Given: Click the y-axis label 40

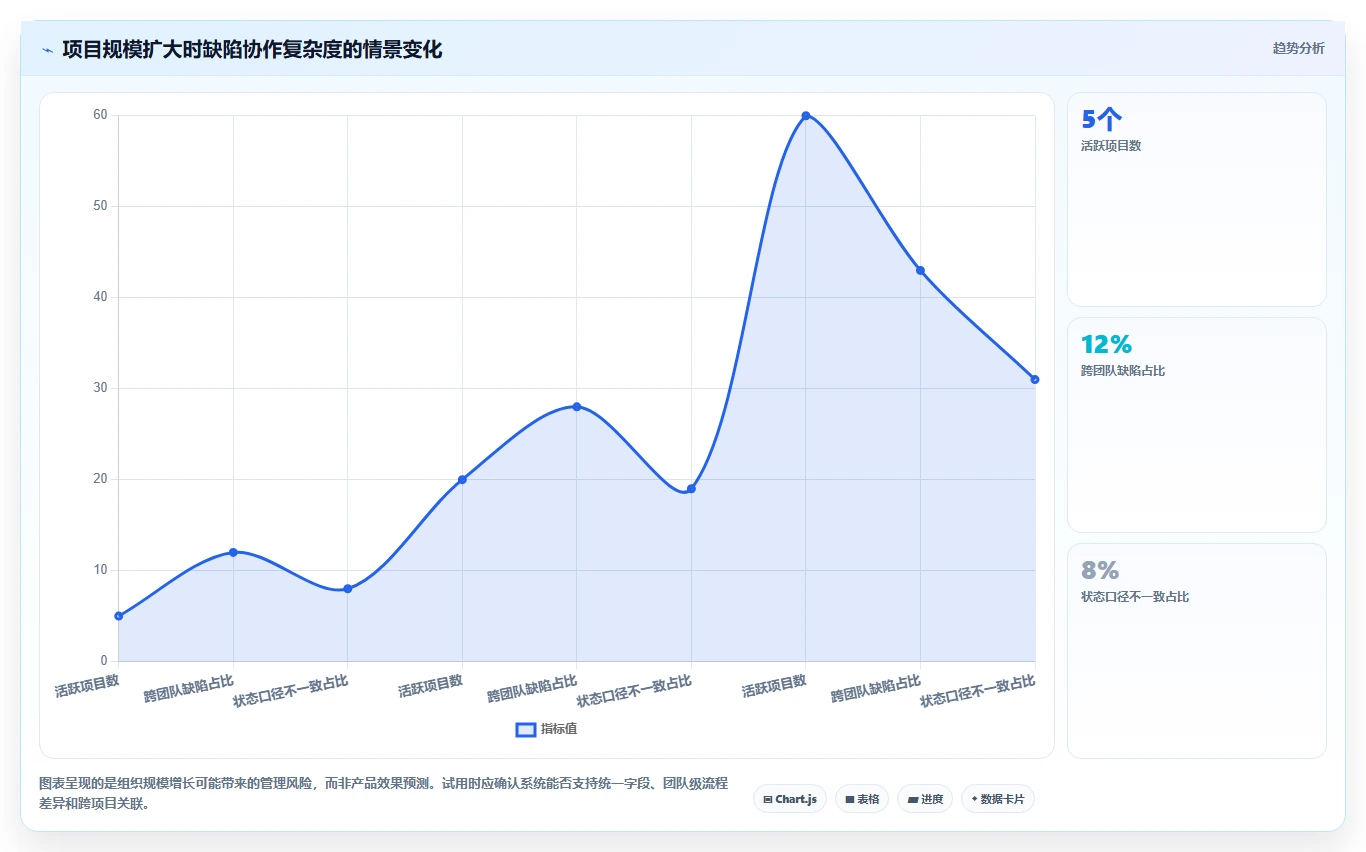Looking at the screenshot, I should tap(101, 297).
